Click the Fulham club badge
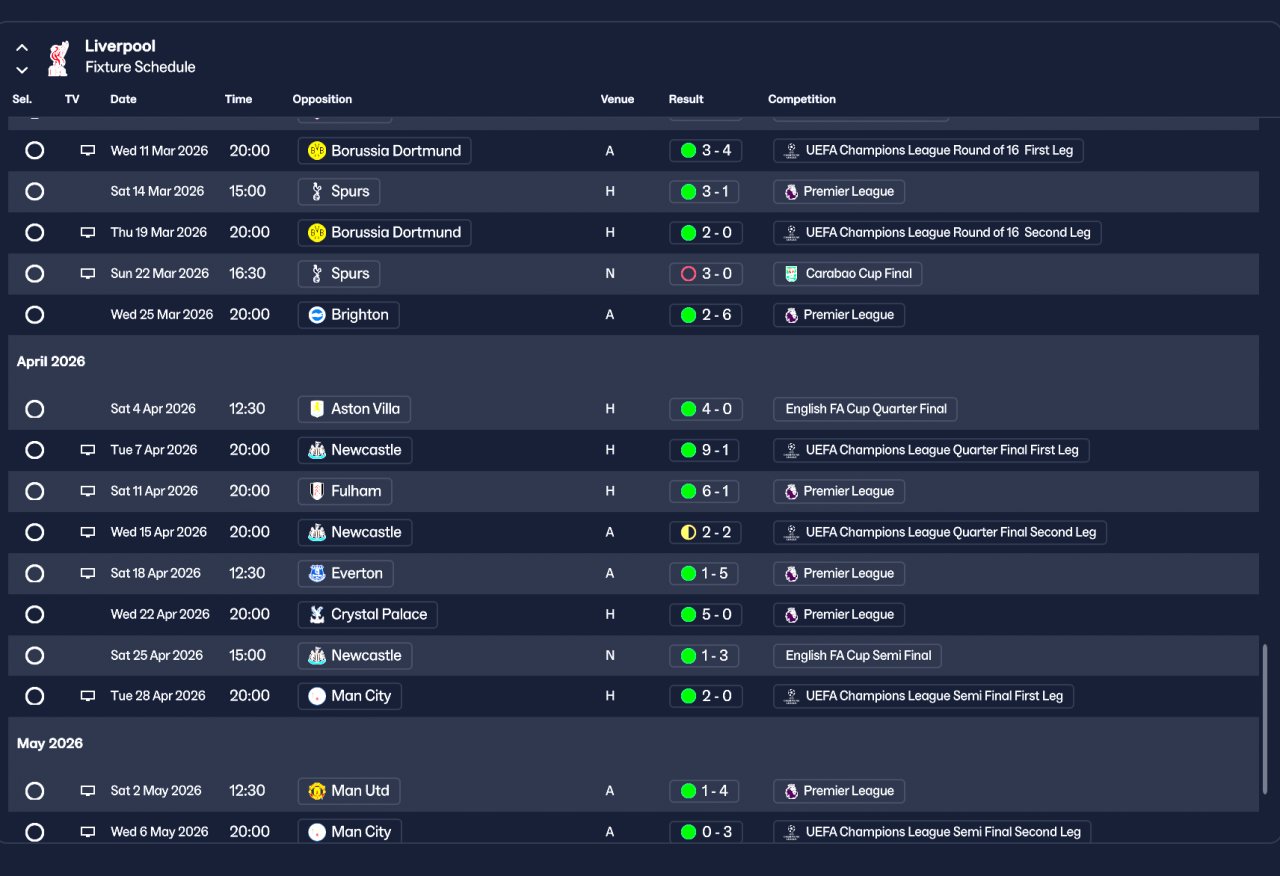 (317, 491)
